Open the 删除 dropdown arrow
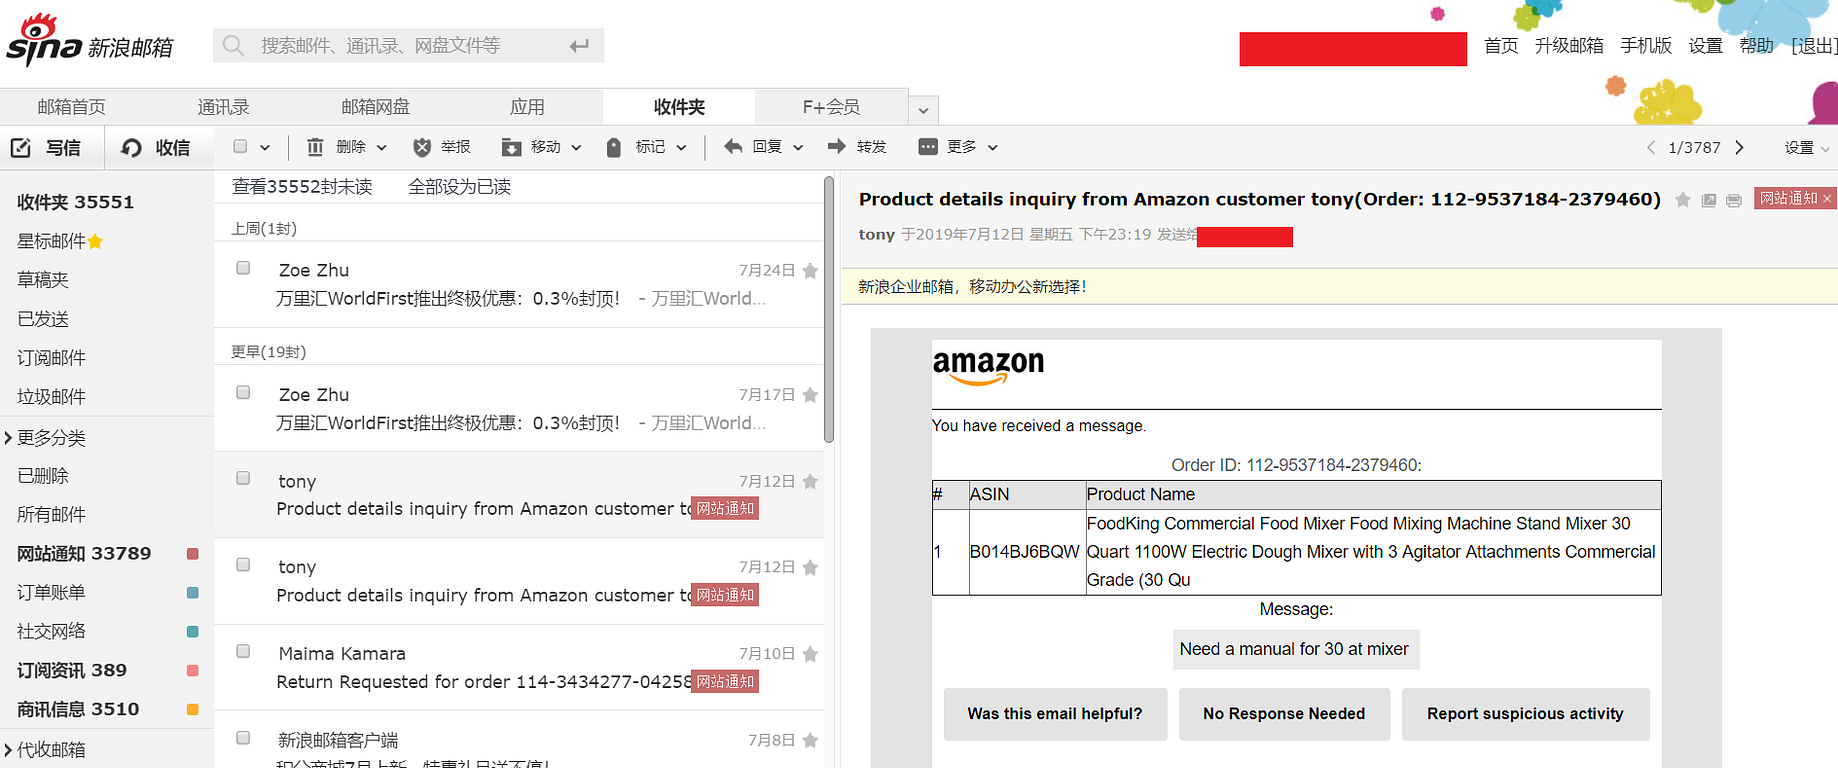The image size is (1838, 768). click(x=381, y=148)
